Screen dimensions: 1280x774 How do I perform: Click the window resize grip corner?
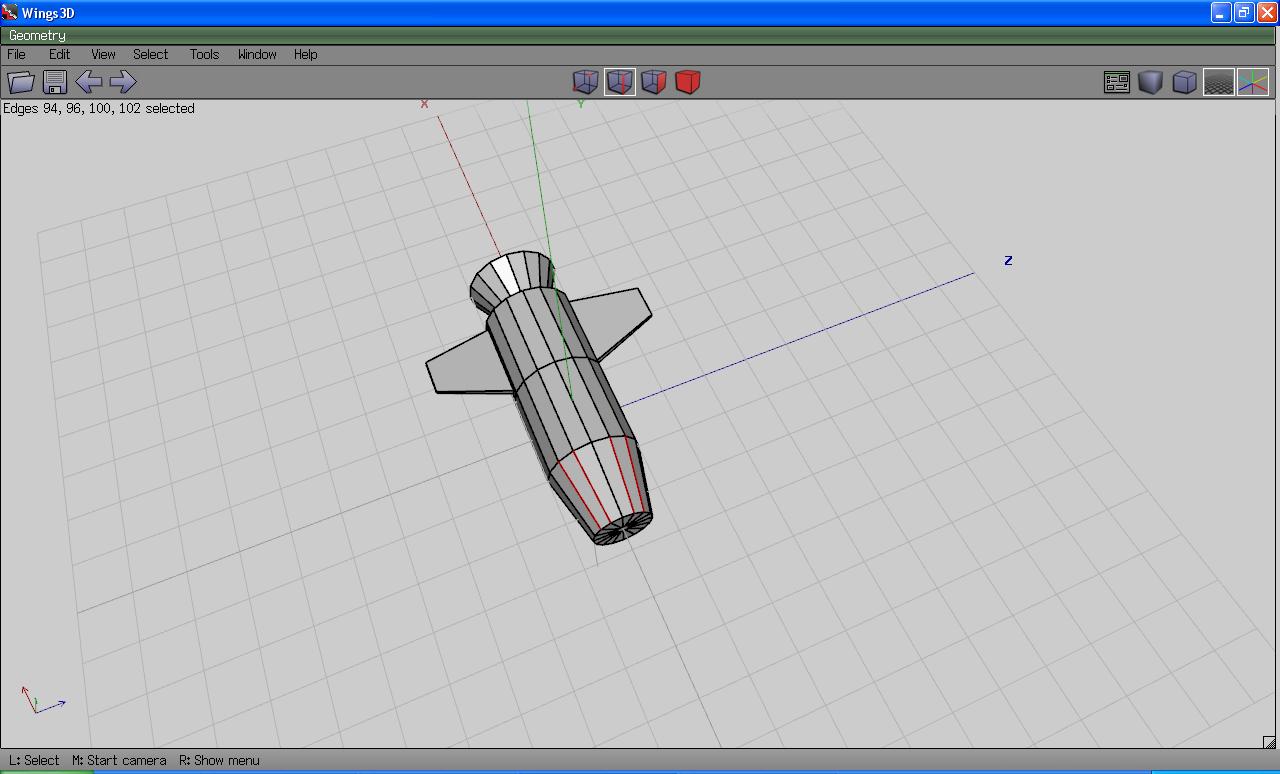coord(1269,741)
